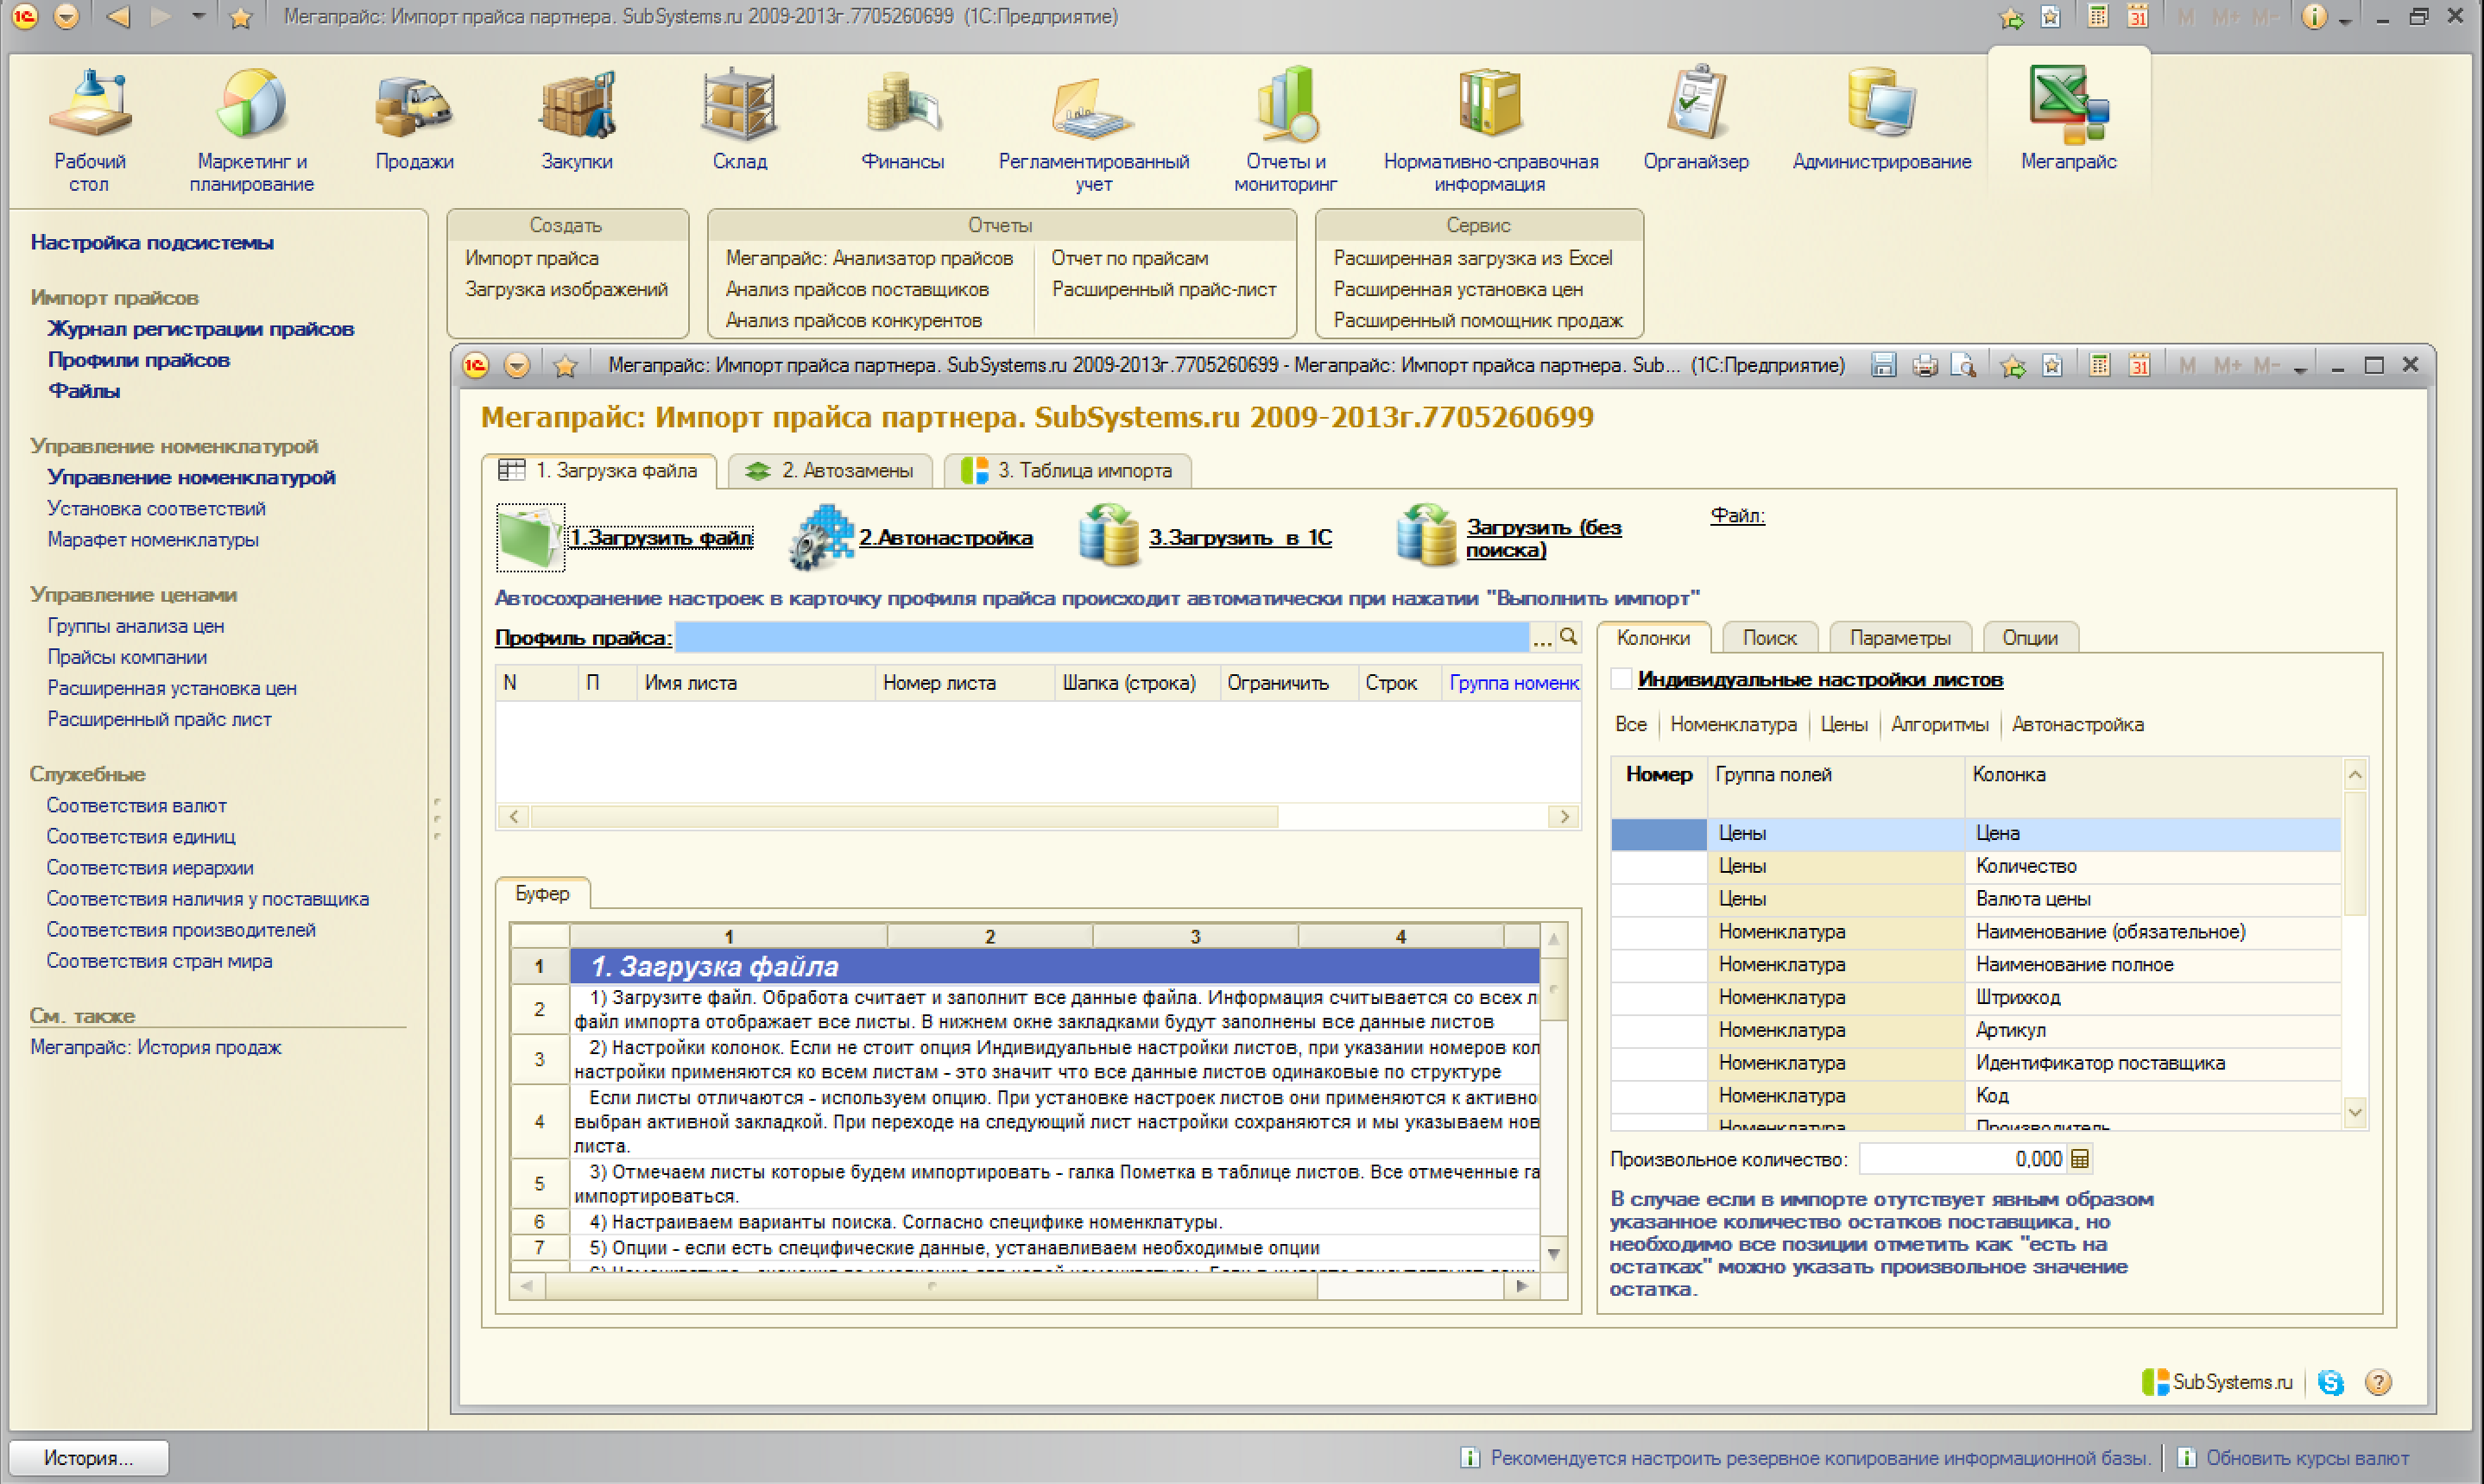Viewport: 2484px width, 1484px height.
Task: Open the Профиль прайса ellipsis selector
Action: (1542, 638)
